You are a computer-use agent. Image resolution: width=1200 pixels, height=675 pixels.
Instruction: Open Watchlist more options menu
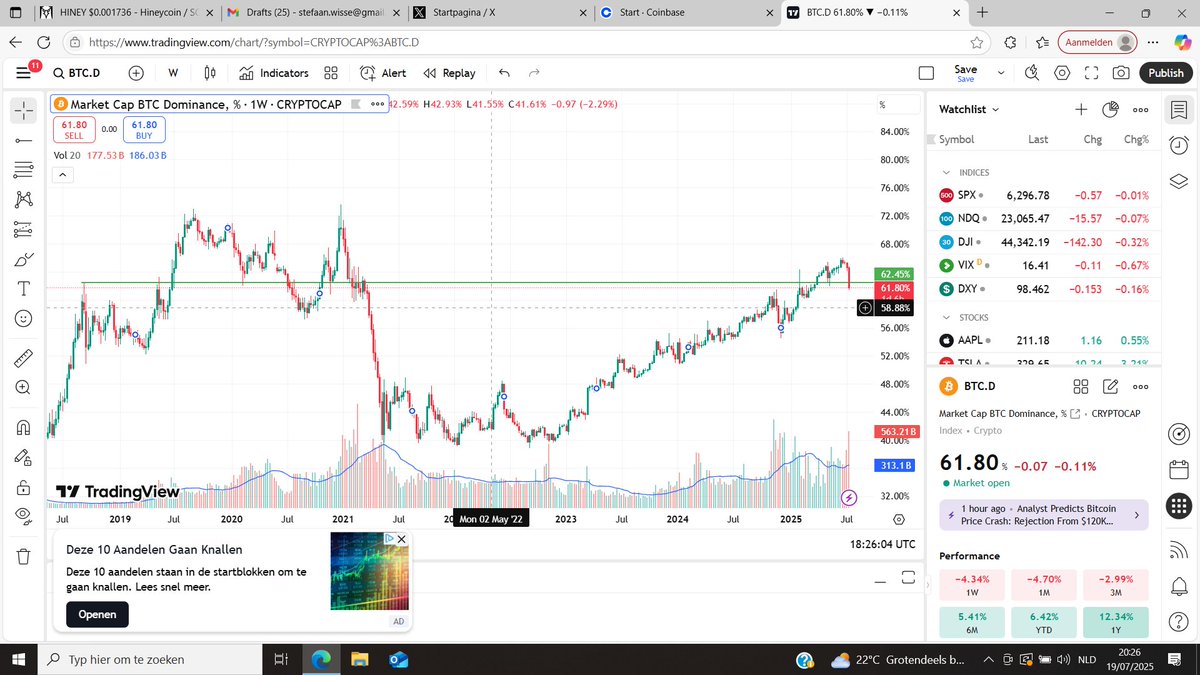point(1140,109)
